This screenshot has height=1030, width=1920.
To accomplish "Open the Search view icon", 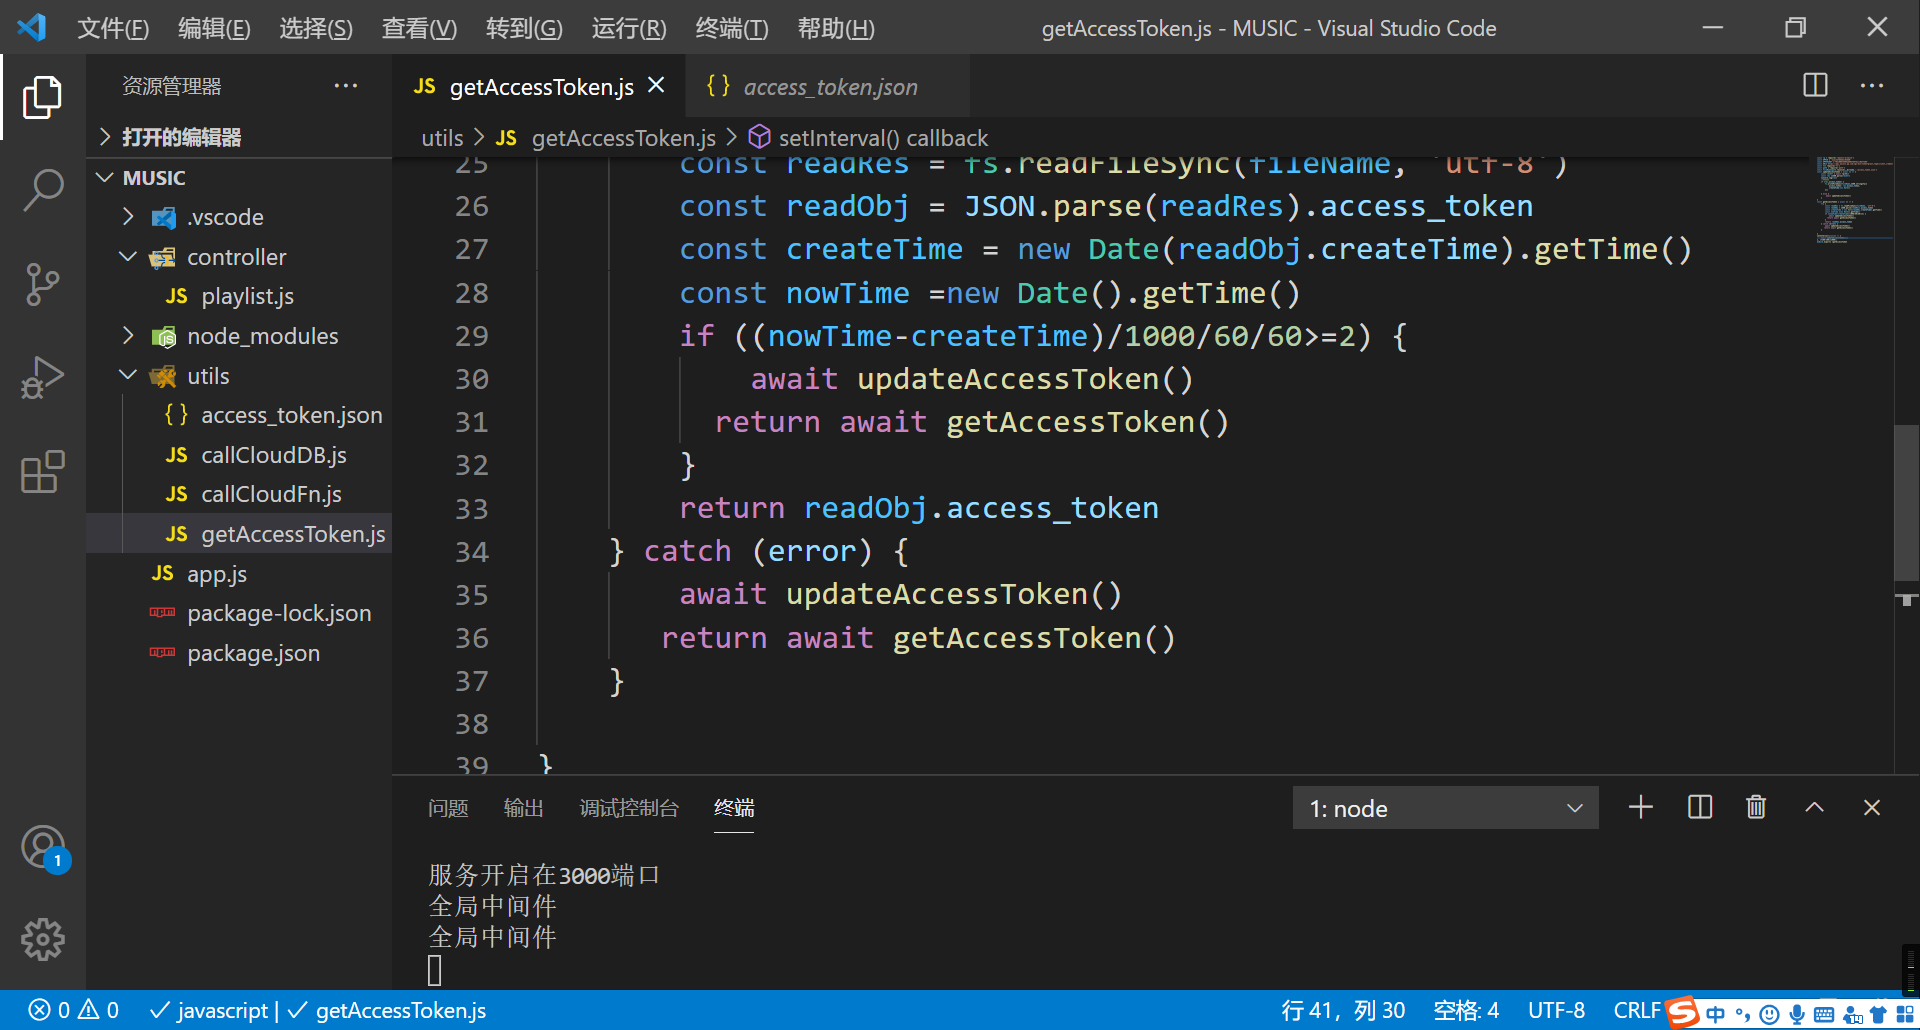I will 42,190.
